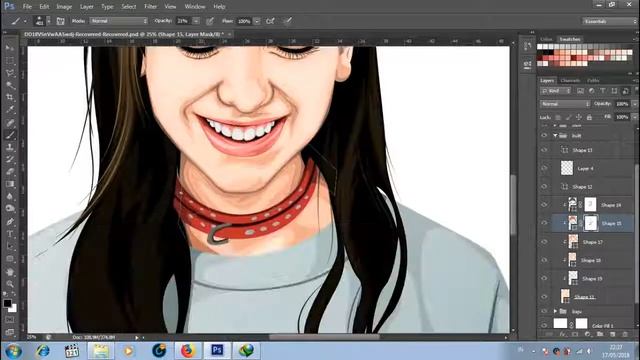This screenshot has height=360, width=640.
Task: Toggle visibility of Shape 17 layer
Action: pyautogui.click(x=544, y=242)
